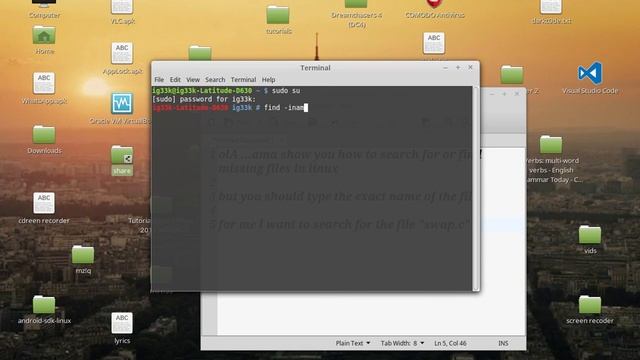This screenshot has width=640, height=360.
Task: Open the darkcode.txt file icon
Action: [551, 7]
